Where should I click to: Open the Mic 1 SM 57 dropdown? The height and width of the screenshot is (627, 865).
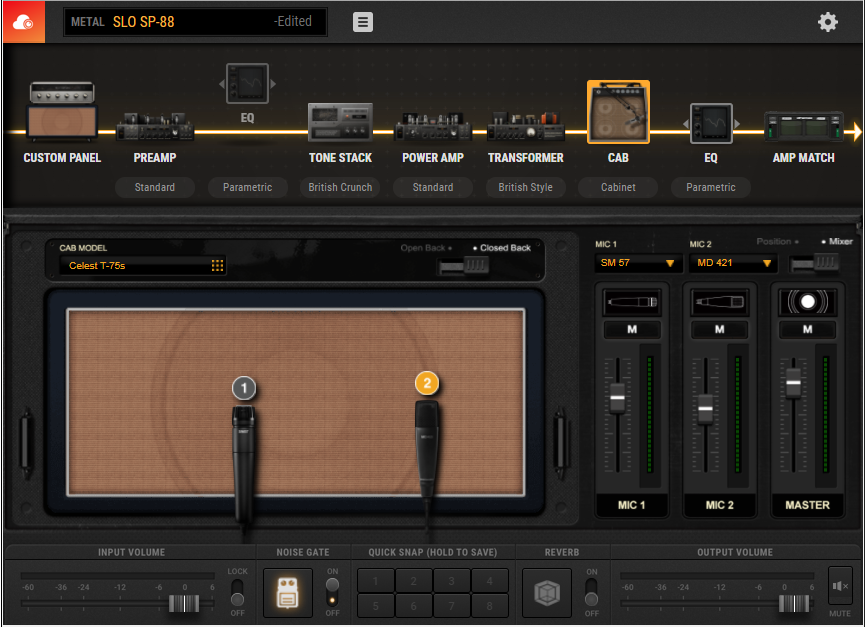pos(638,263)
